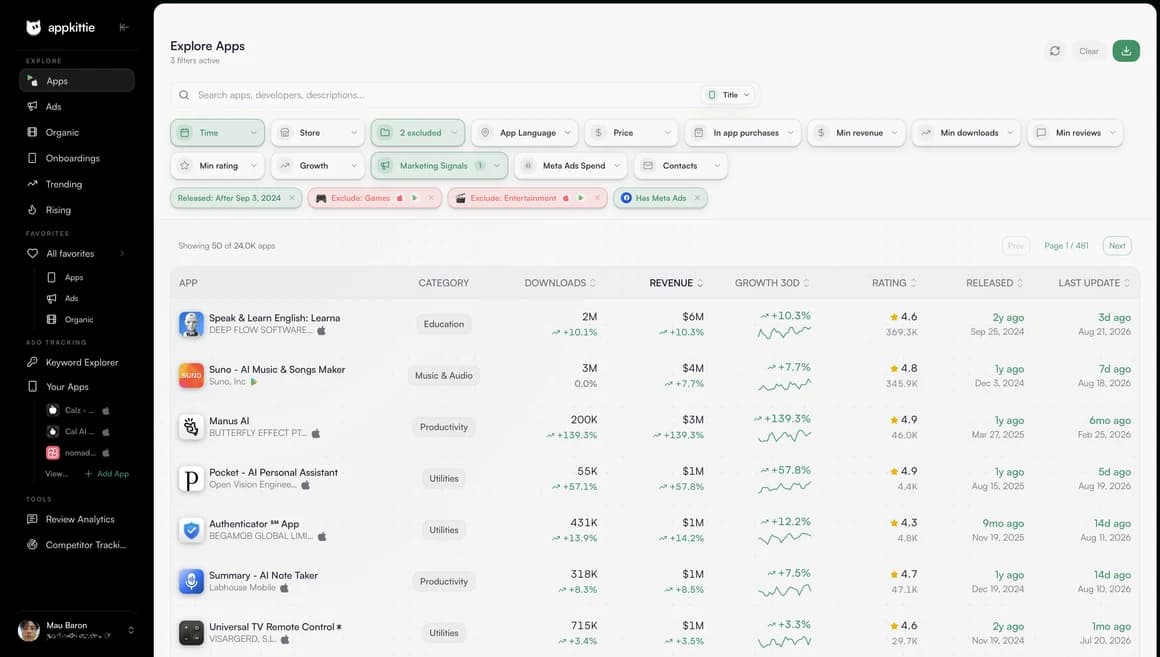1160x657 pixels.
Task: Open the Time filter dropdown
Action: click(218, 133)
